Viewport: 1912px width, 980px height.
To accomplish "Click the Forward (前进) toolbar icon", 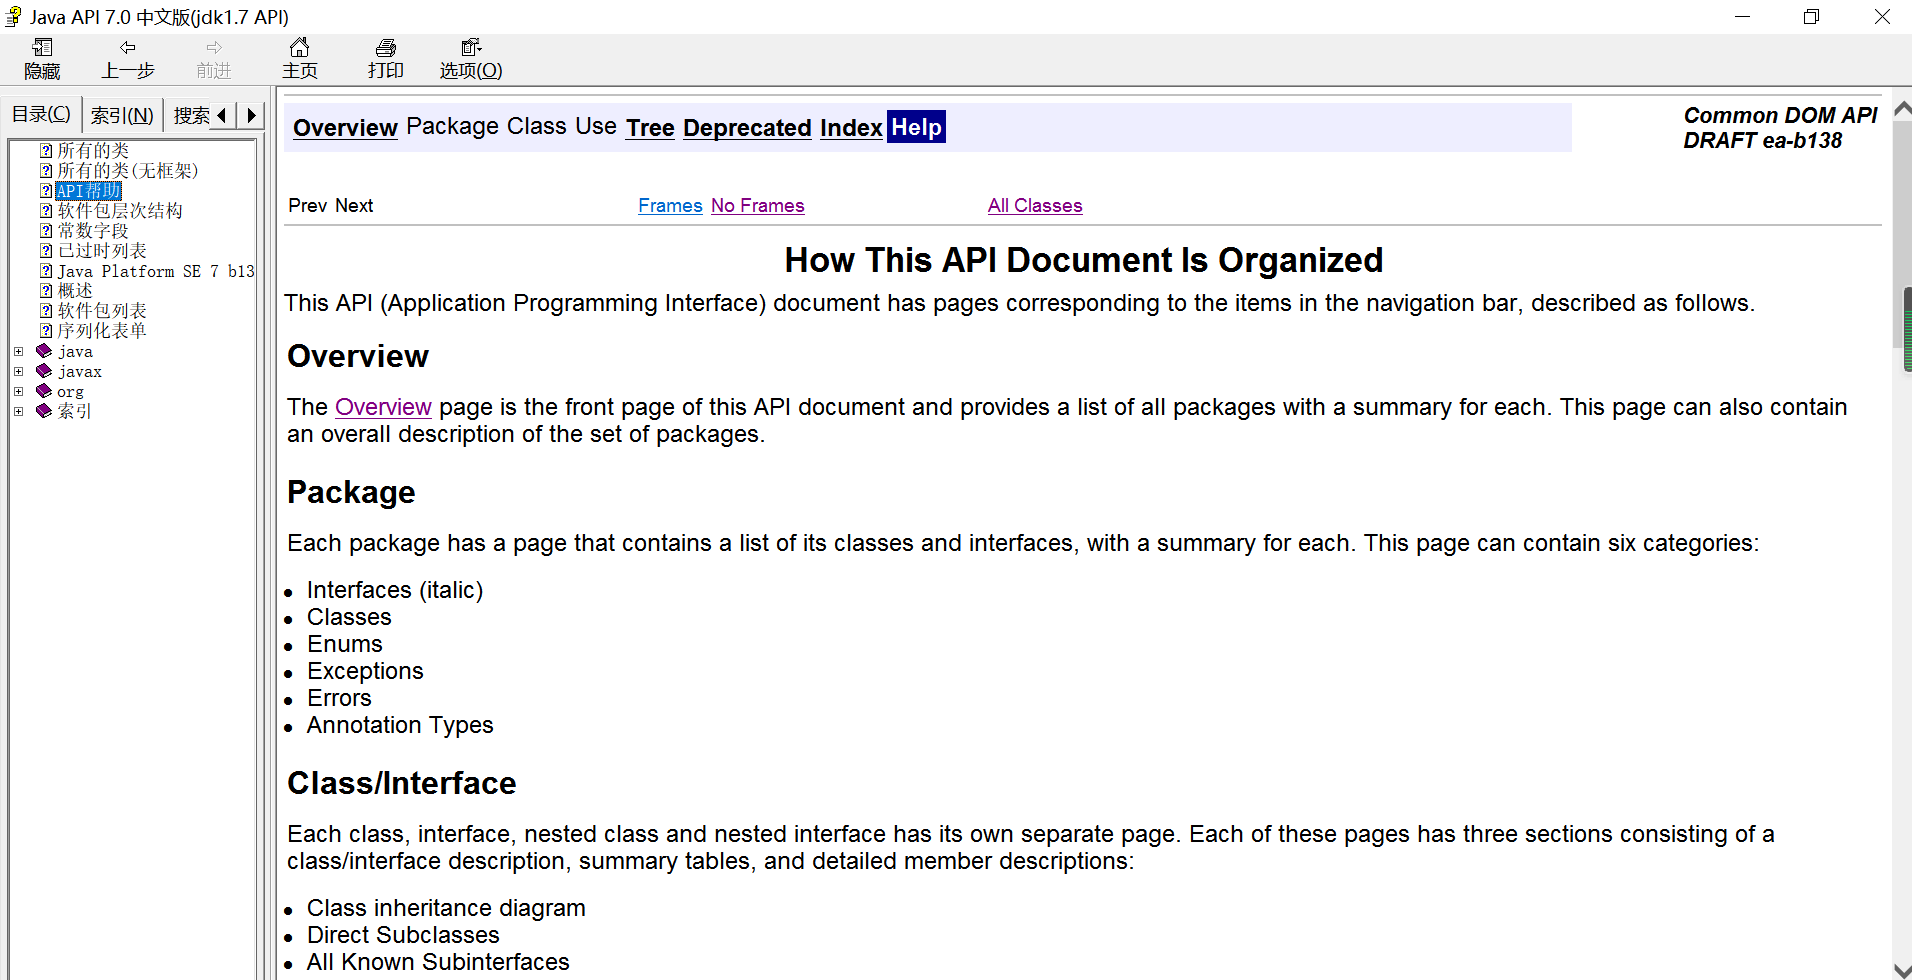I will pos(214,47).
